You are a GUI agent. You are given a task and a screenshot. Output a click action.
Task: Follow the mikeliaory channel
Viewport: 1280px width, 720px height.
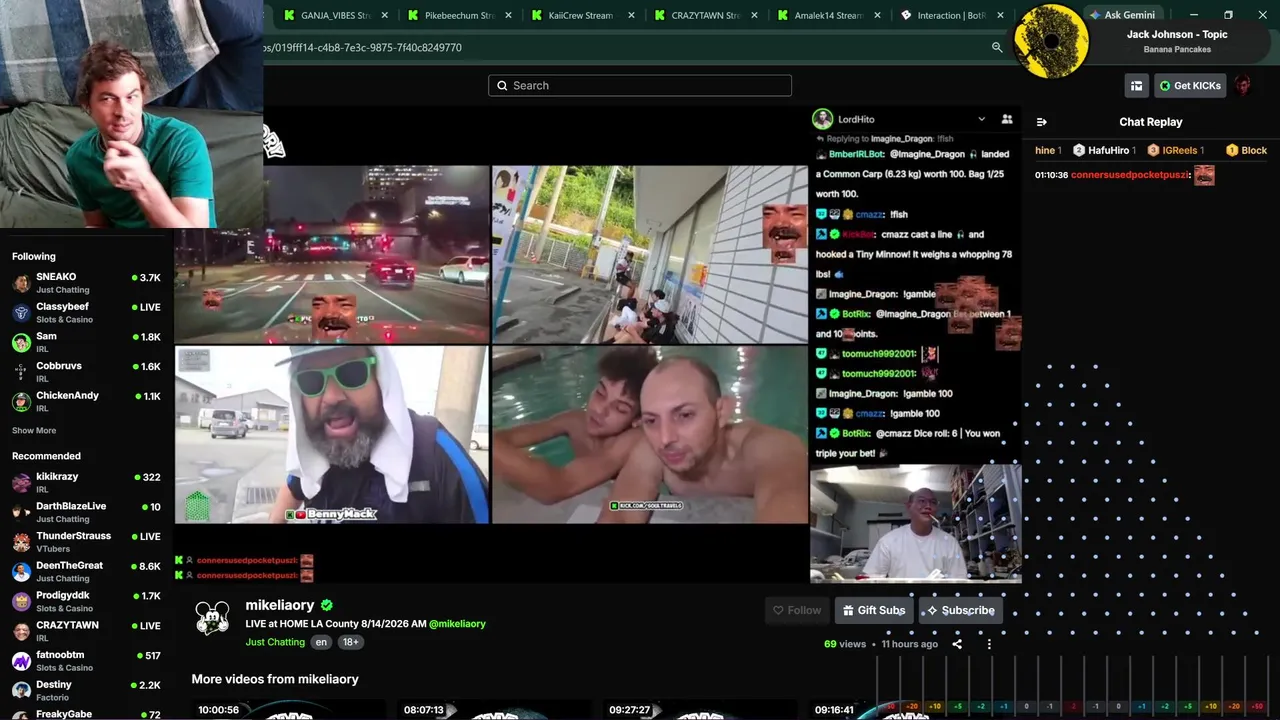click(x=797, y=610)
